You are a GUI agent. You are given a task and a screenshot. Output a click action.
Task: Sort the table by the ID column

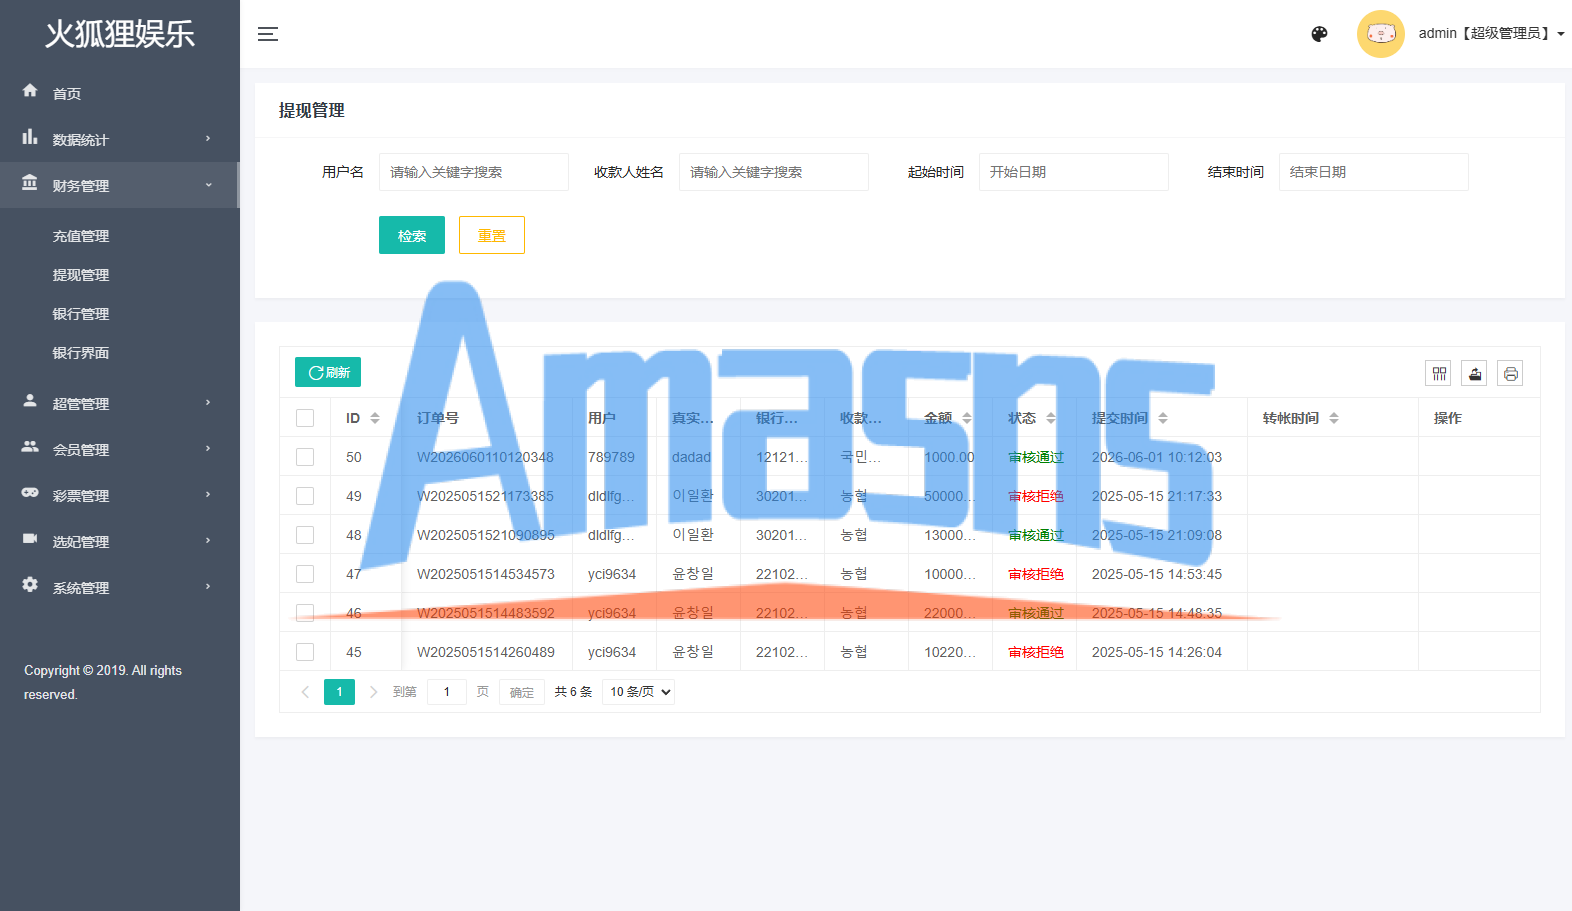375,418
